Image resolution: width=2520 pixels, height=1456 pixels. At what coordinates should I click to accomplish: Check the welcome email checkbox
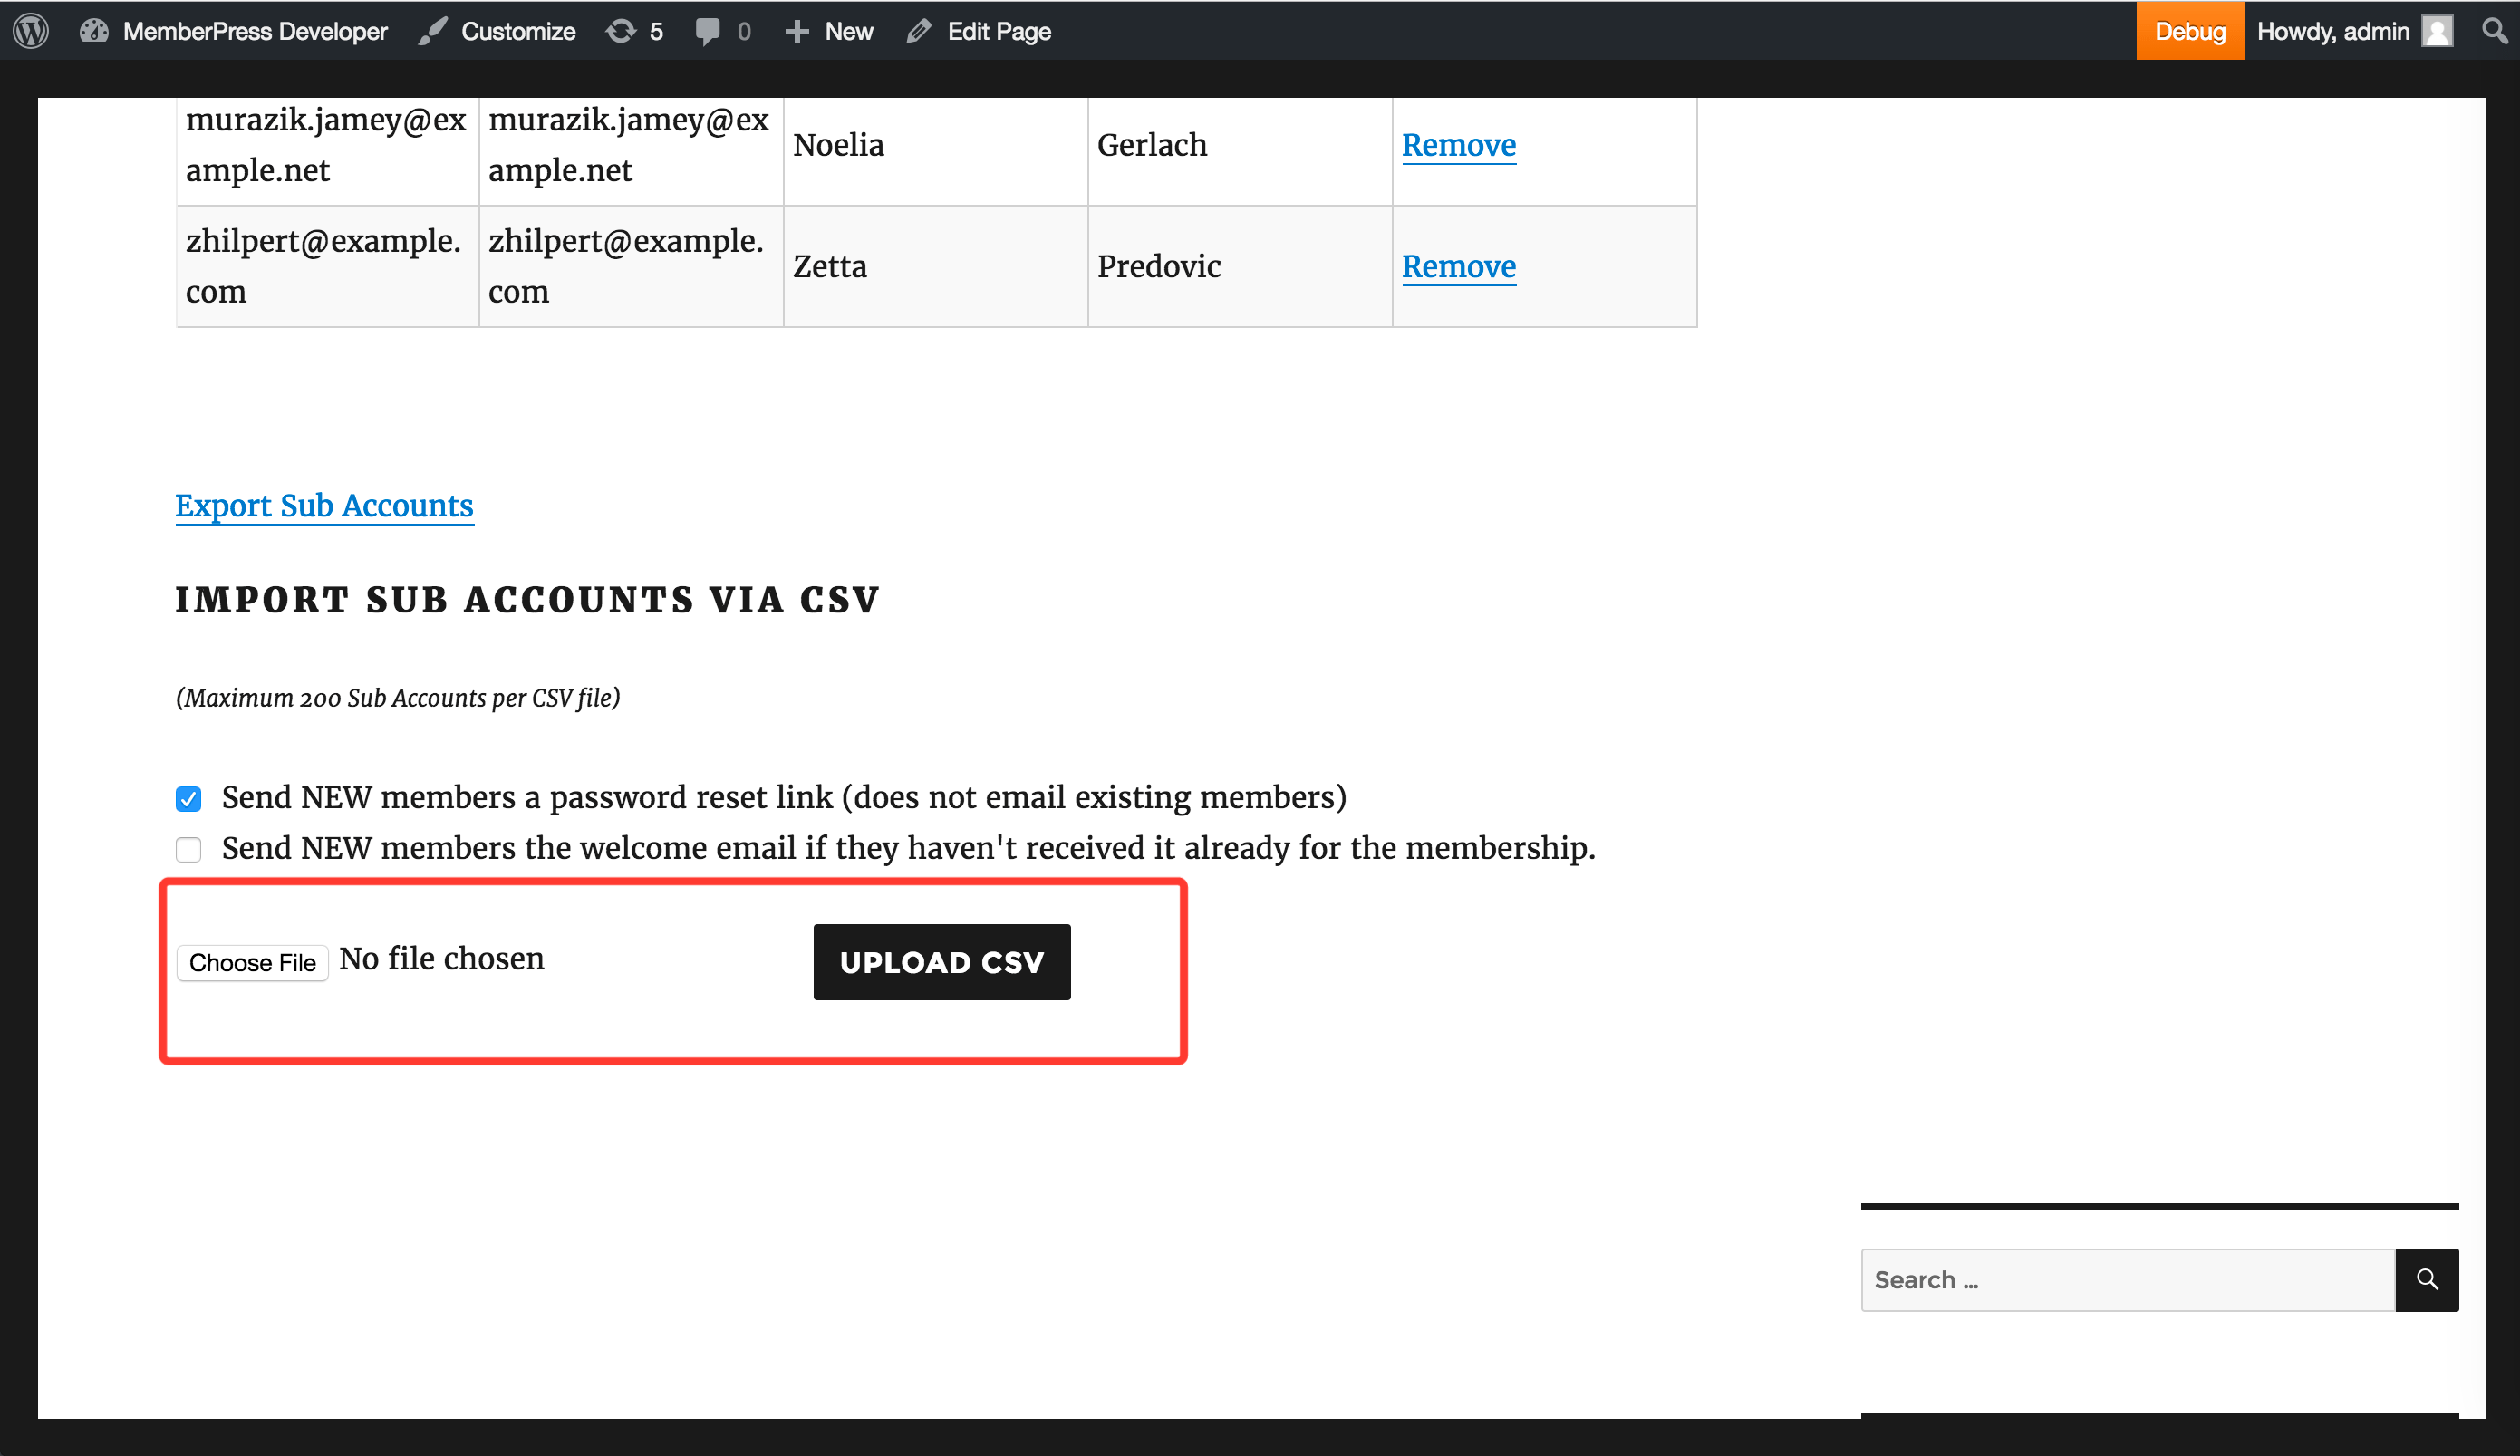click(x=188, y=850)
